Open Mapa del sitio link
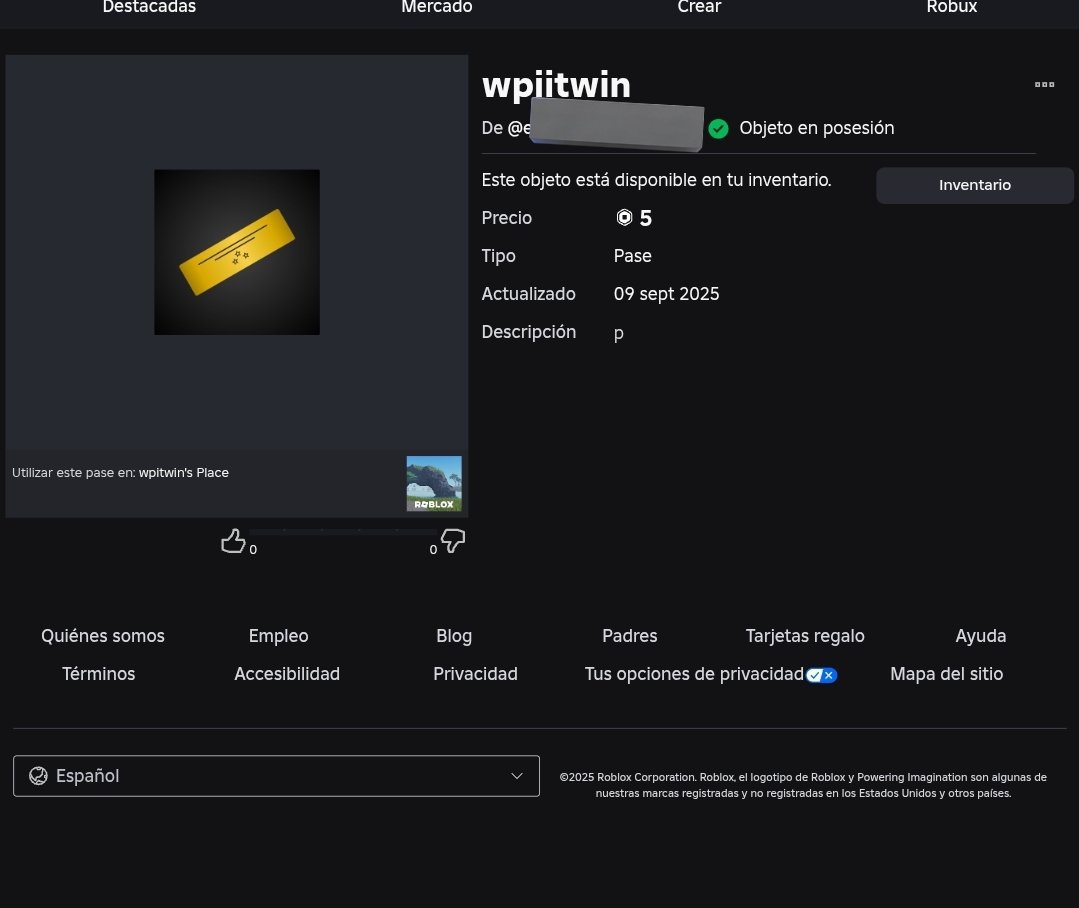This screenshot has width=1079, height=908. (x=946, y=674)
